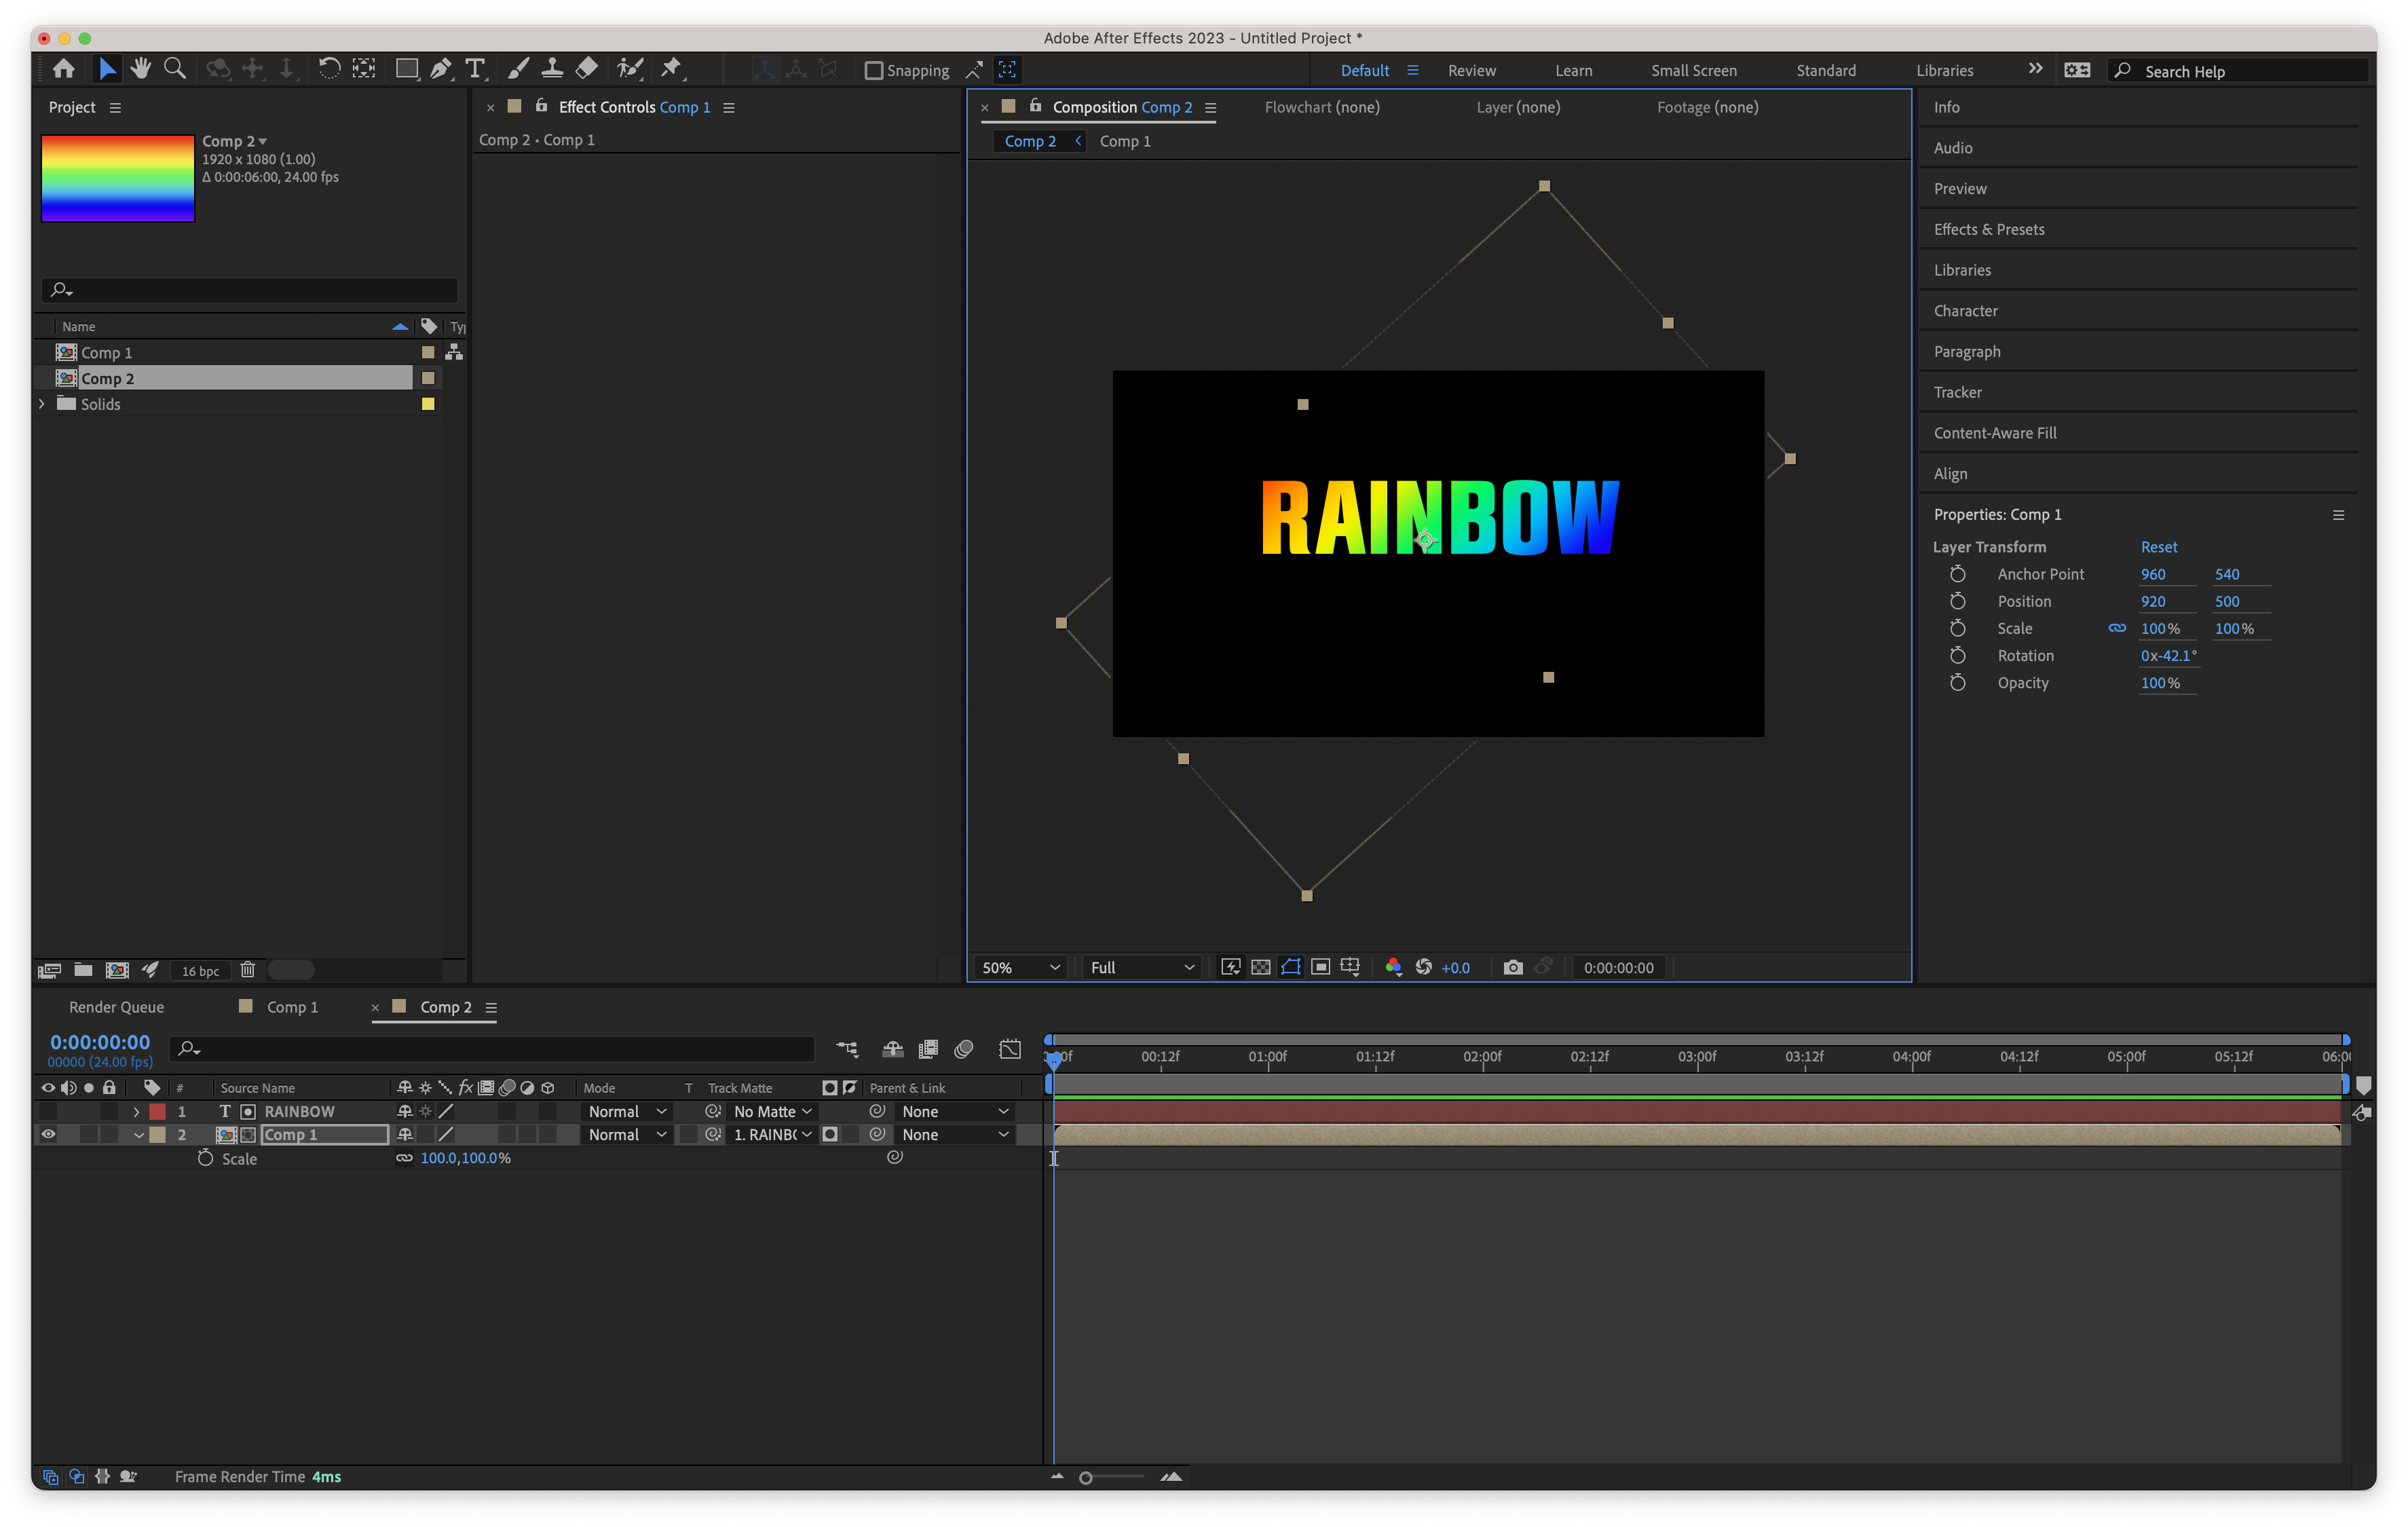Open the Full resolution dropdown

pyautogui.click(x=1140, y=967)
